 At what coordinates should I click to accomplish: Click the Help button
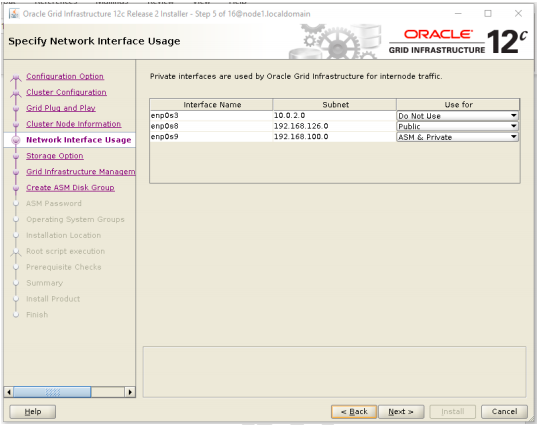(33, 412)
